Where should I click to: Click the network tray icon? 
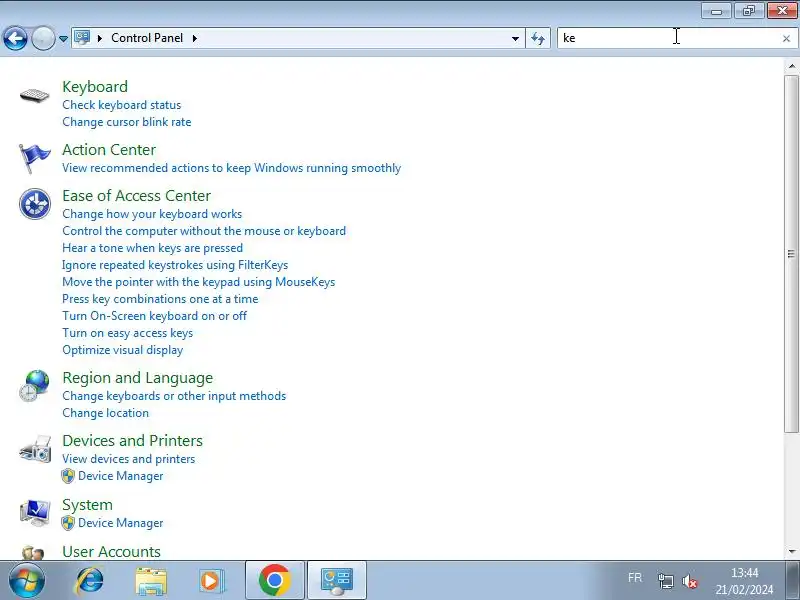[665, 581]
